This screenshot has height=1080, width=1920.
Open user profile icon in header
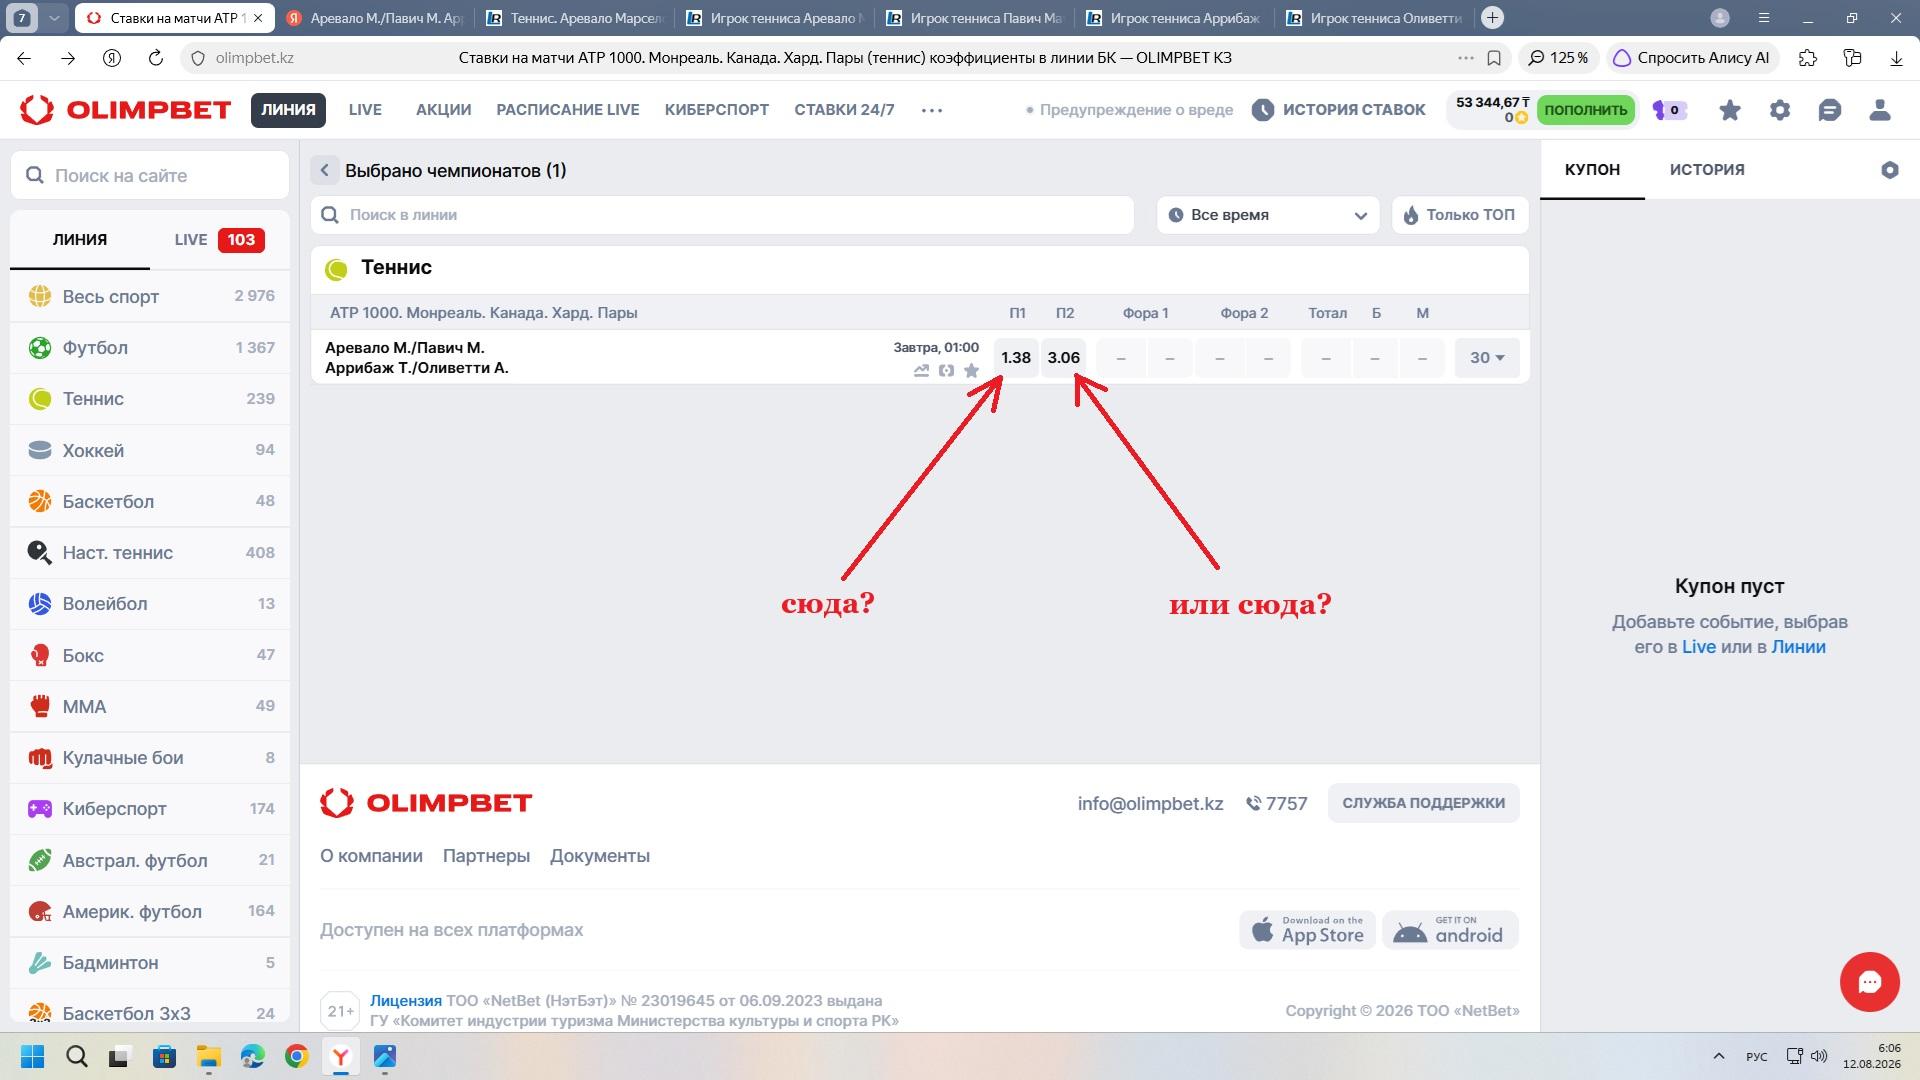(1880, 110)
